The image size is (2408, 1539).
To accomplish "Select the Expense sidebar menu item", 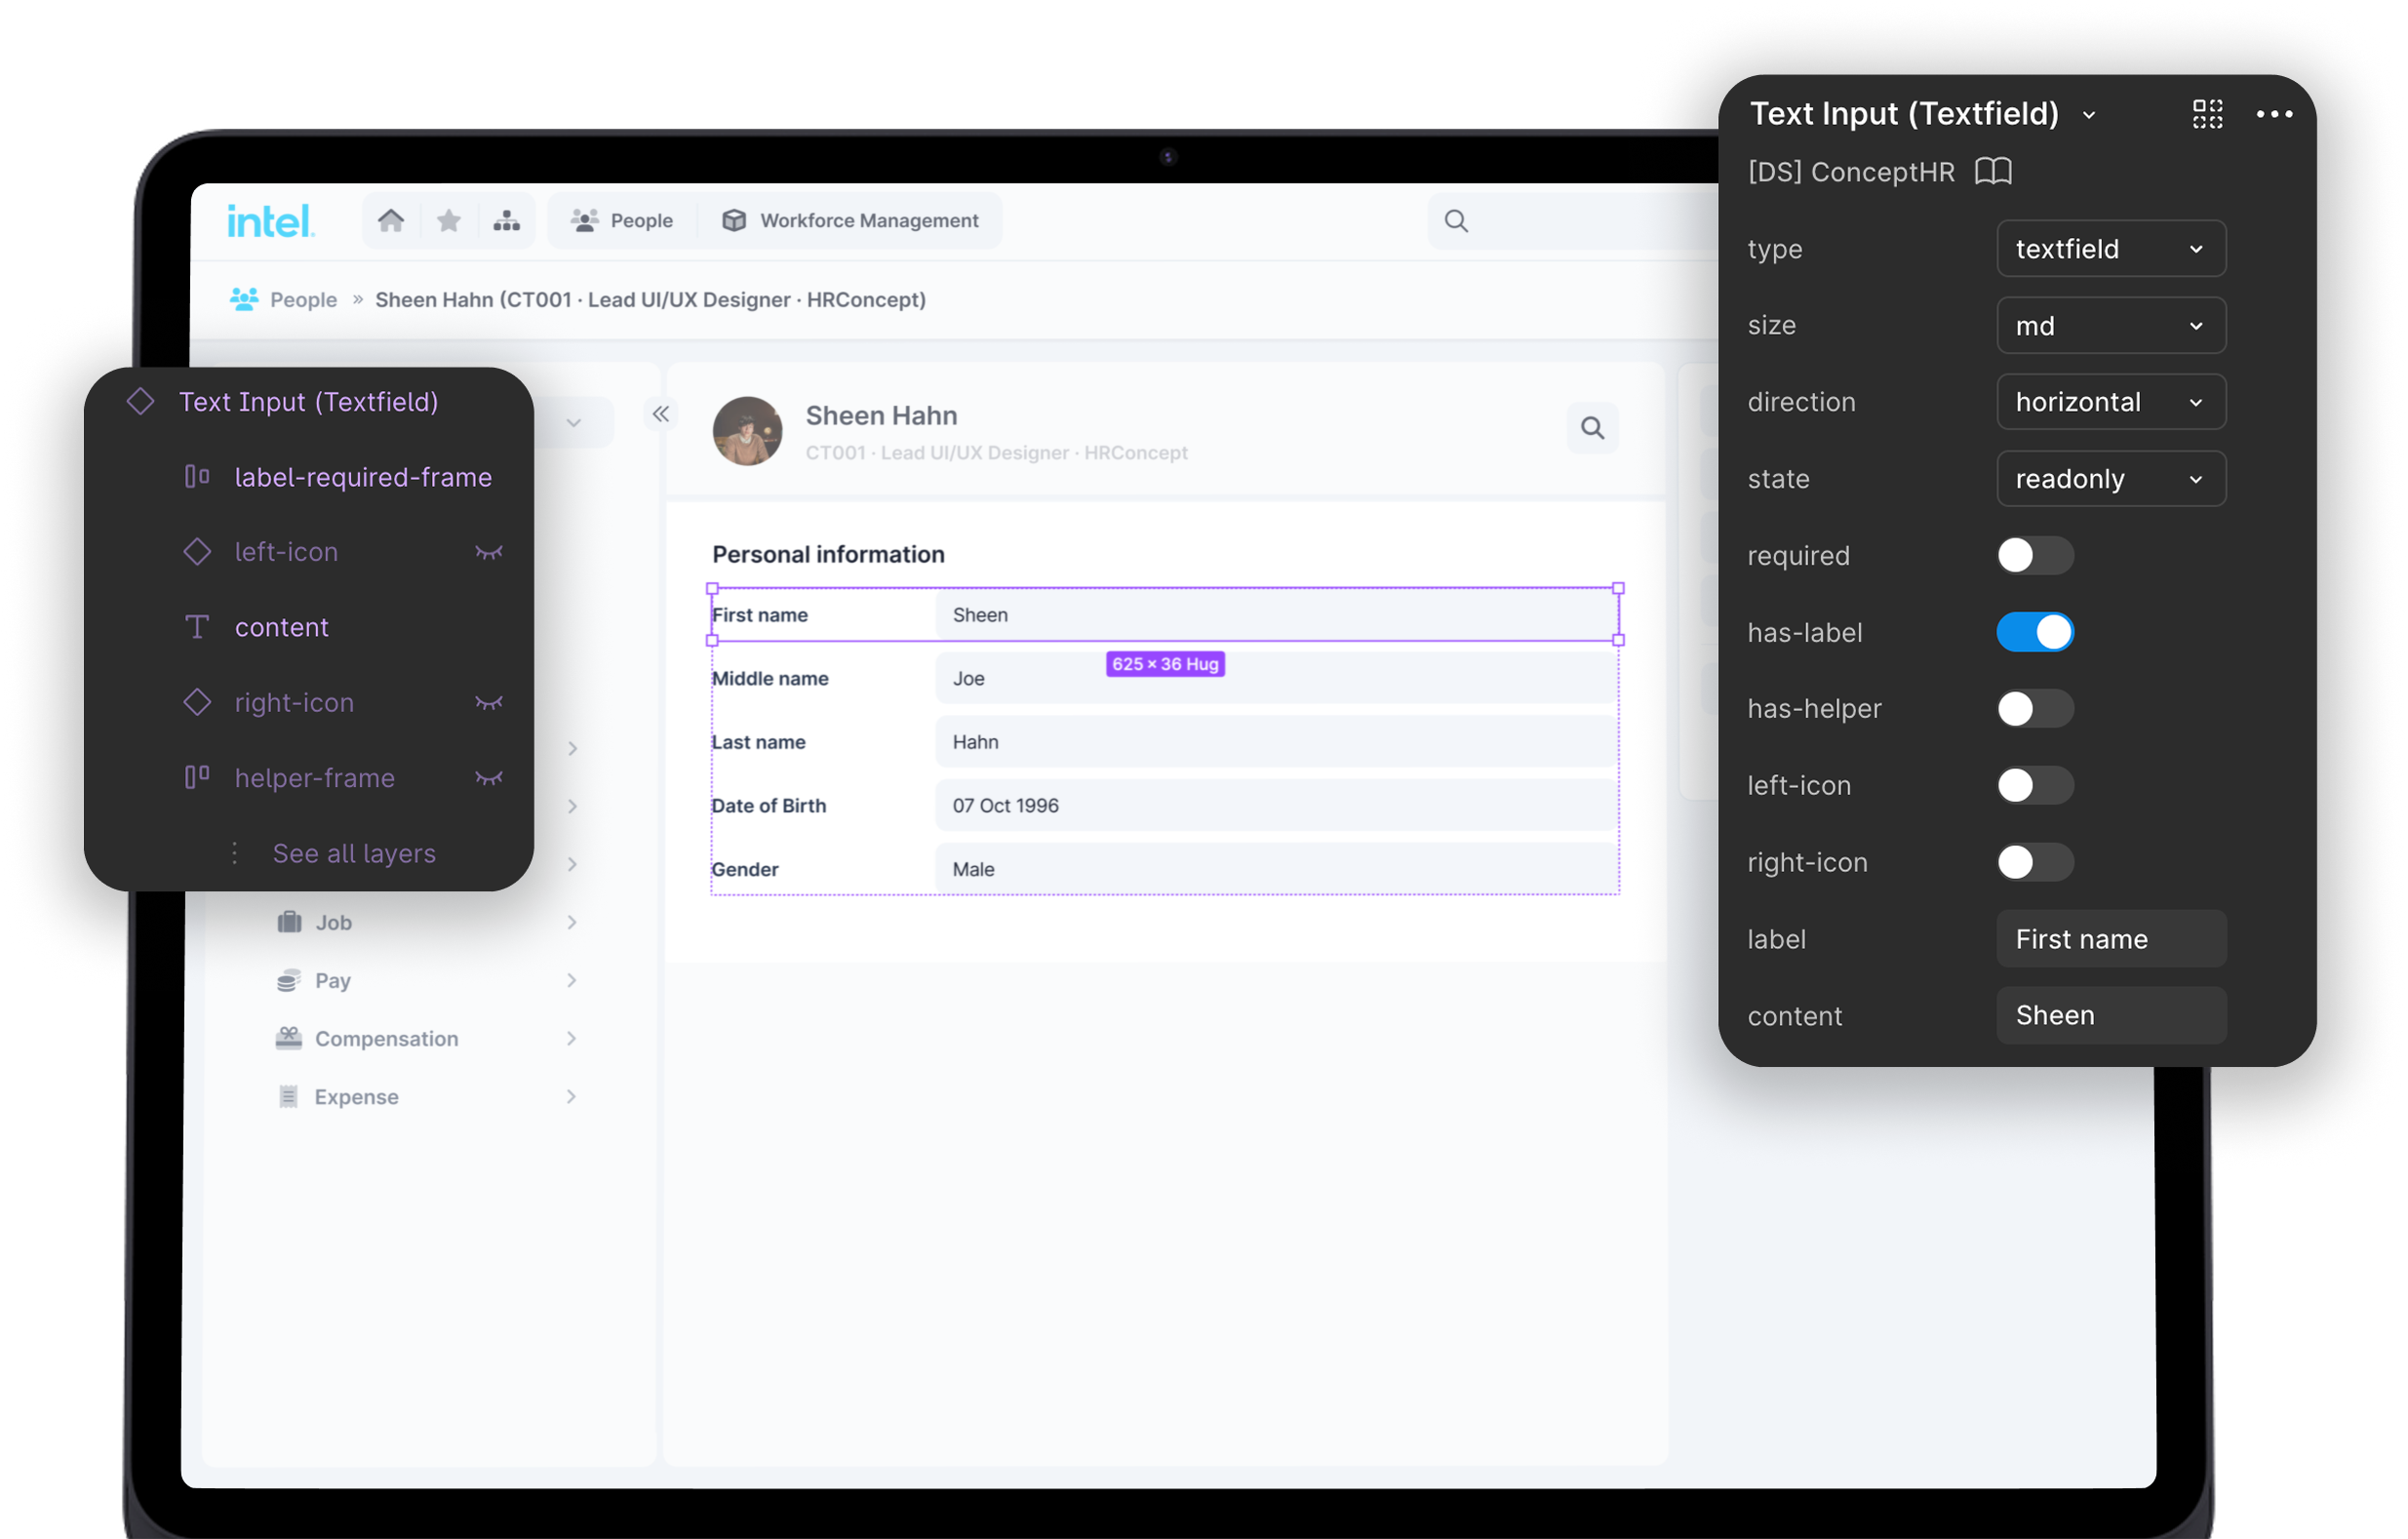I will coord(428,1096).
